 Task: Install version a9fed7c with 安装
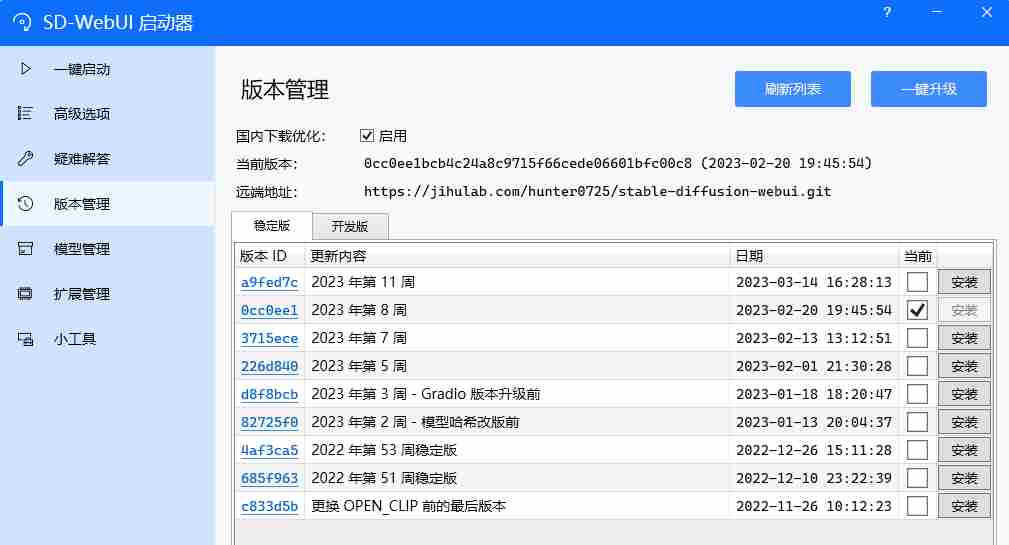point(964,282)
